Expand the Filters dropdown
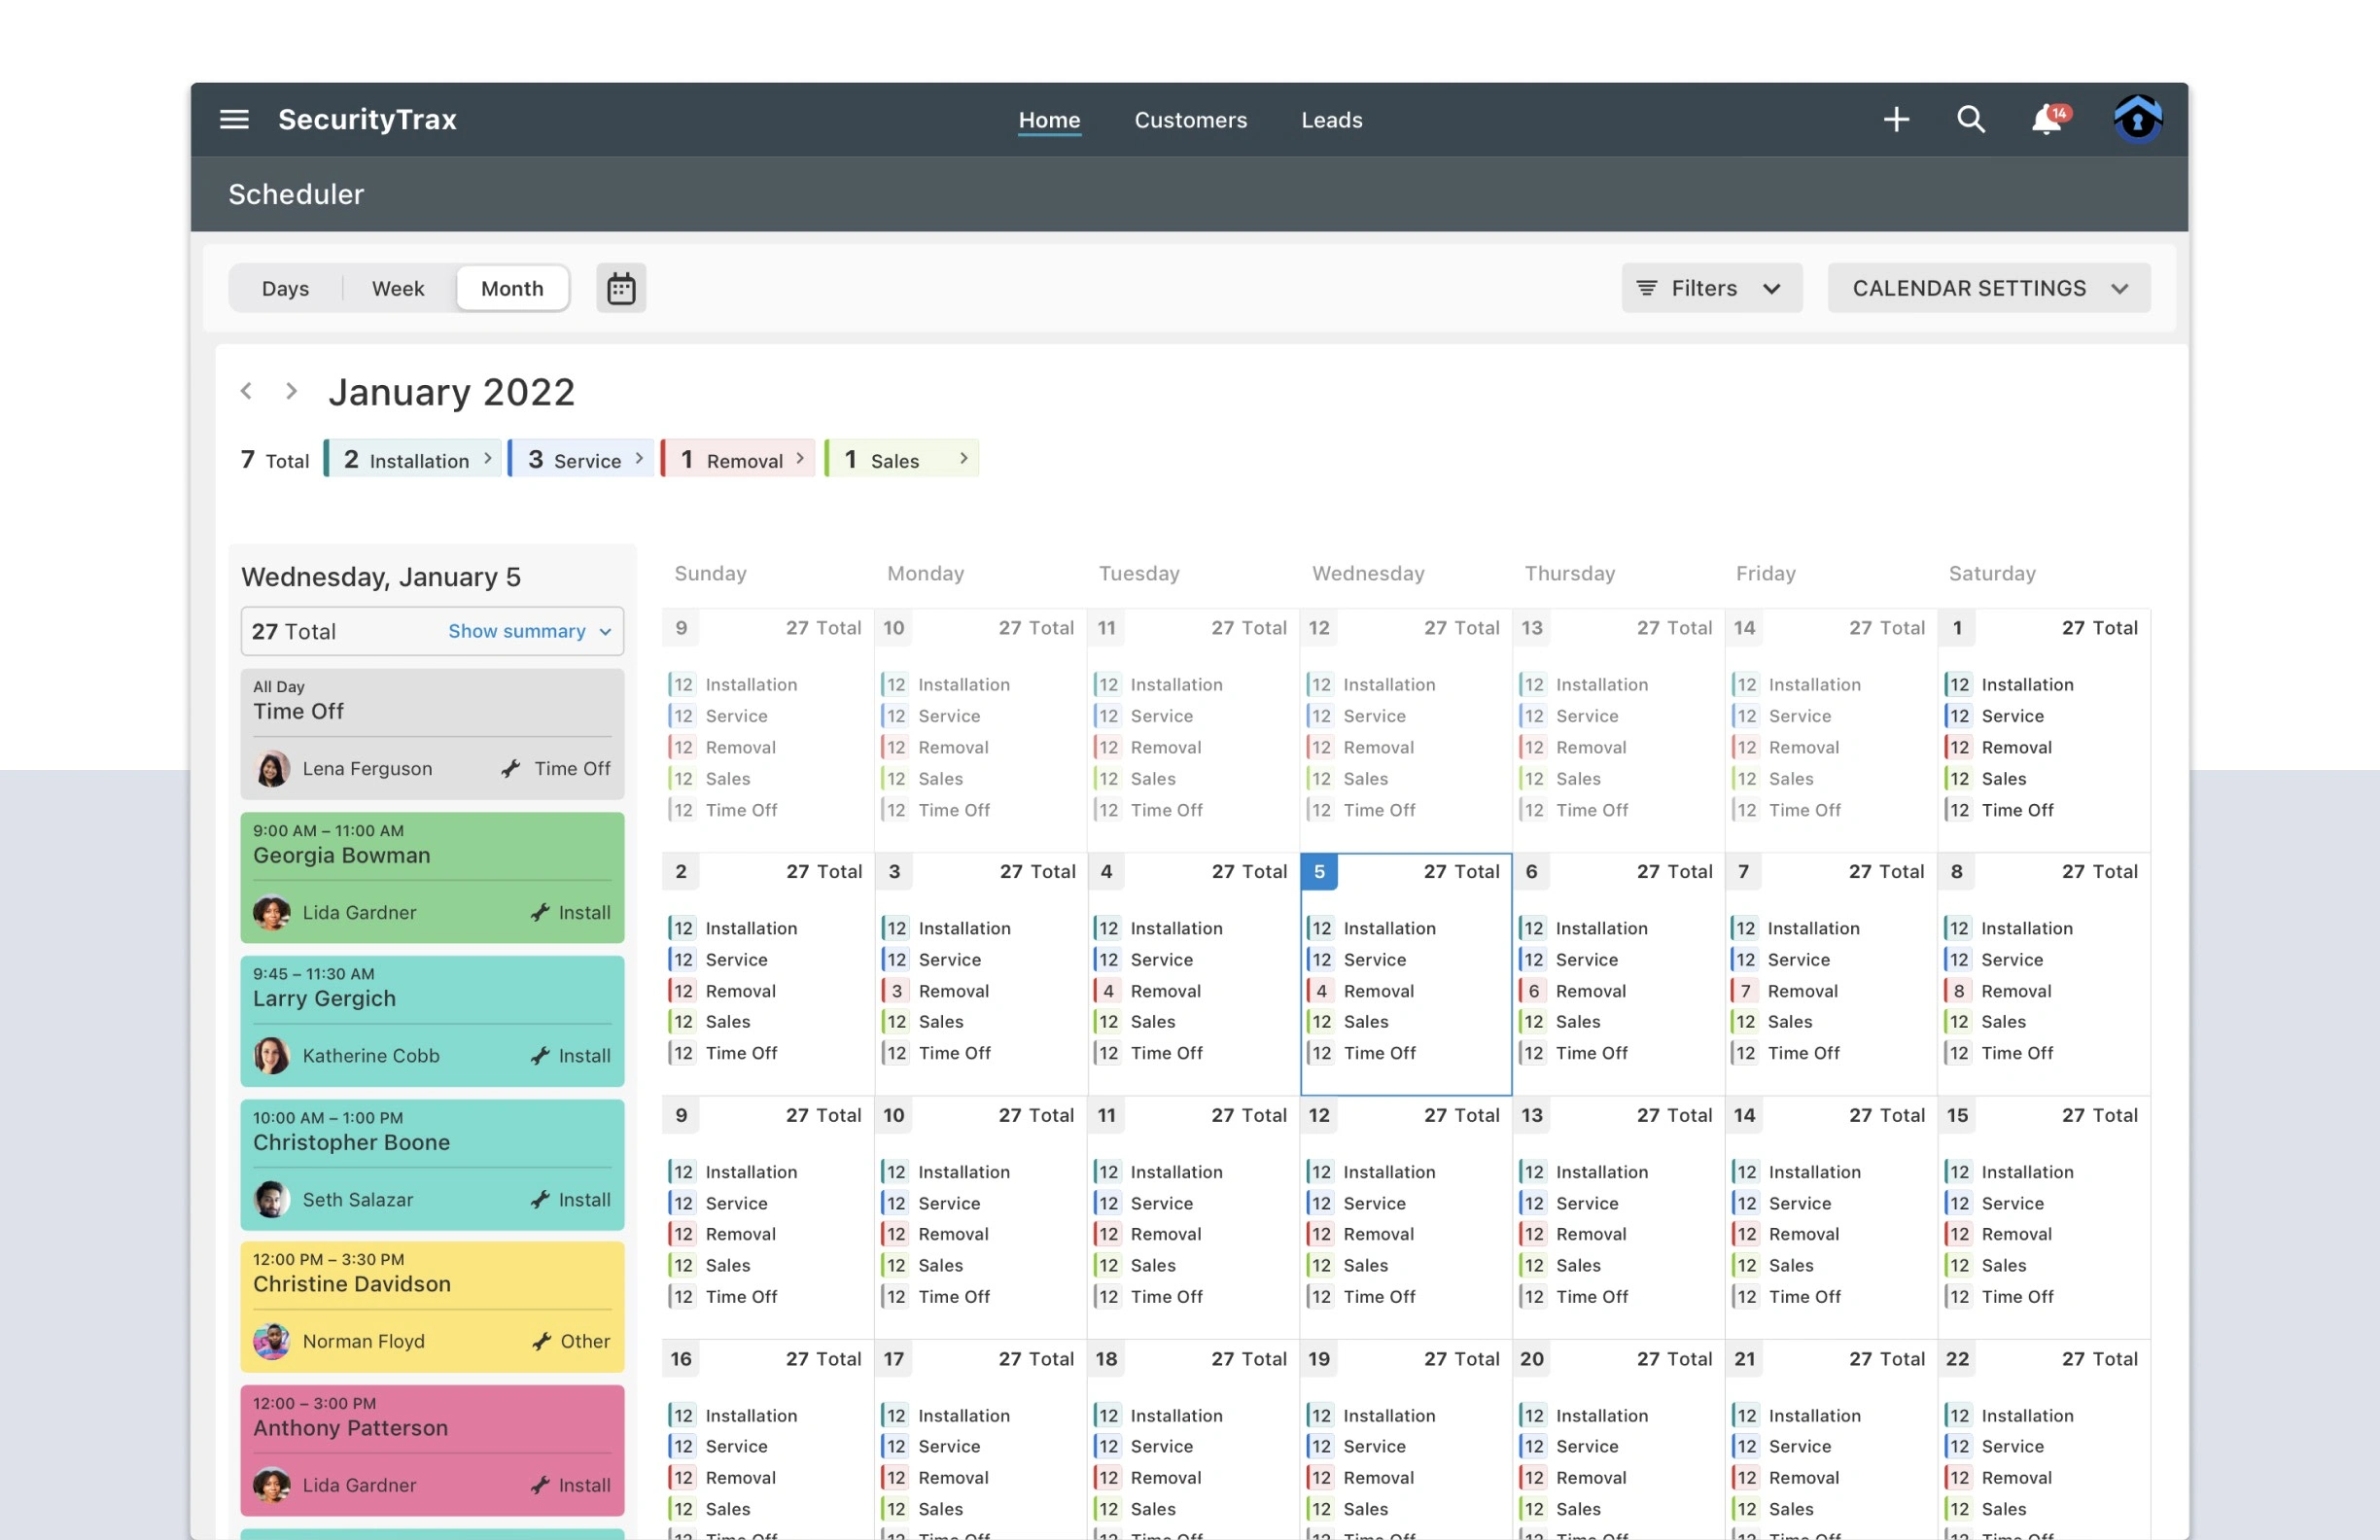The height and width of the screenshot is (1540, 2380). (1711, 288)
